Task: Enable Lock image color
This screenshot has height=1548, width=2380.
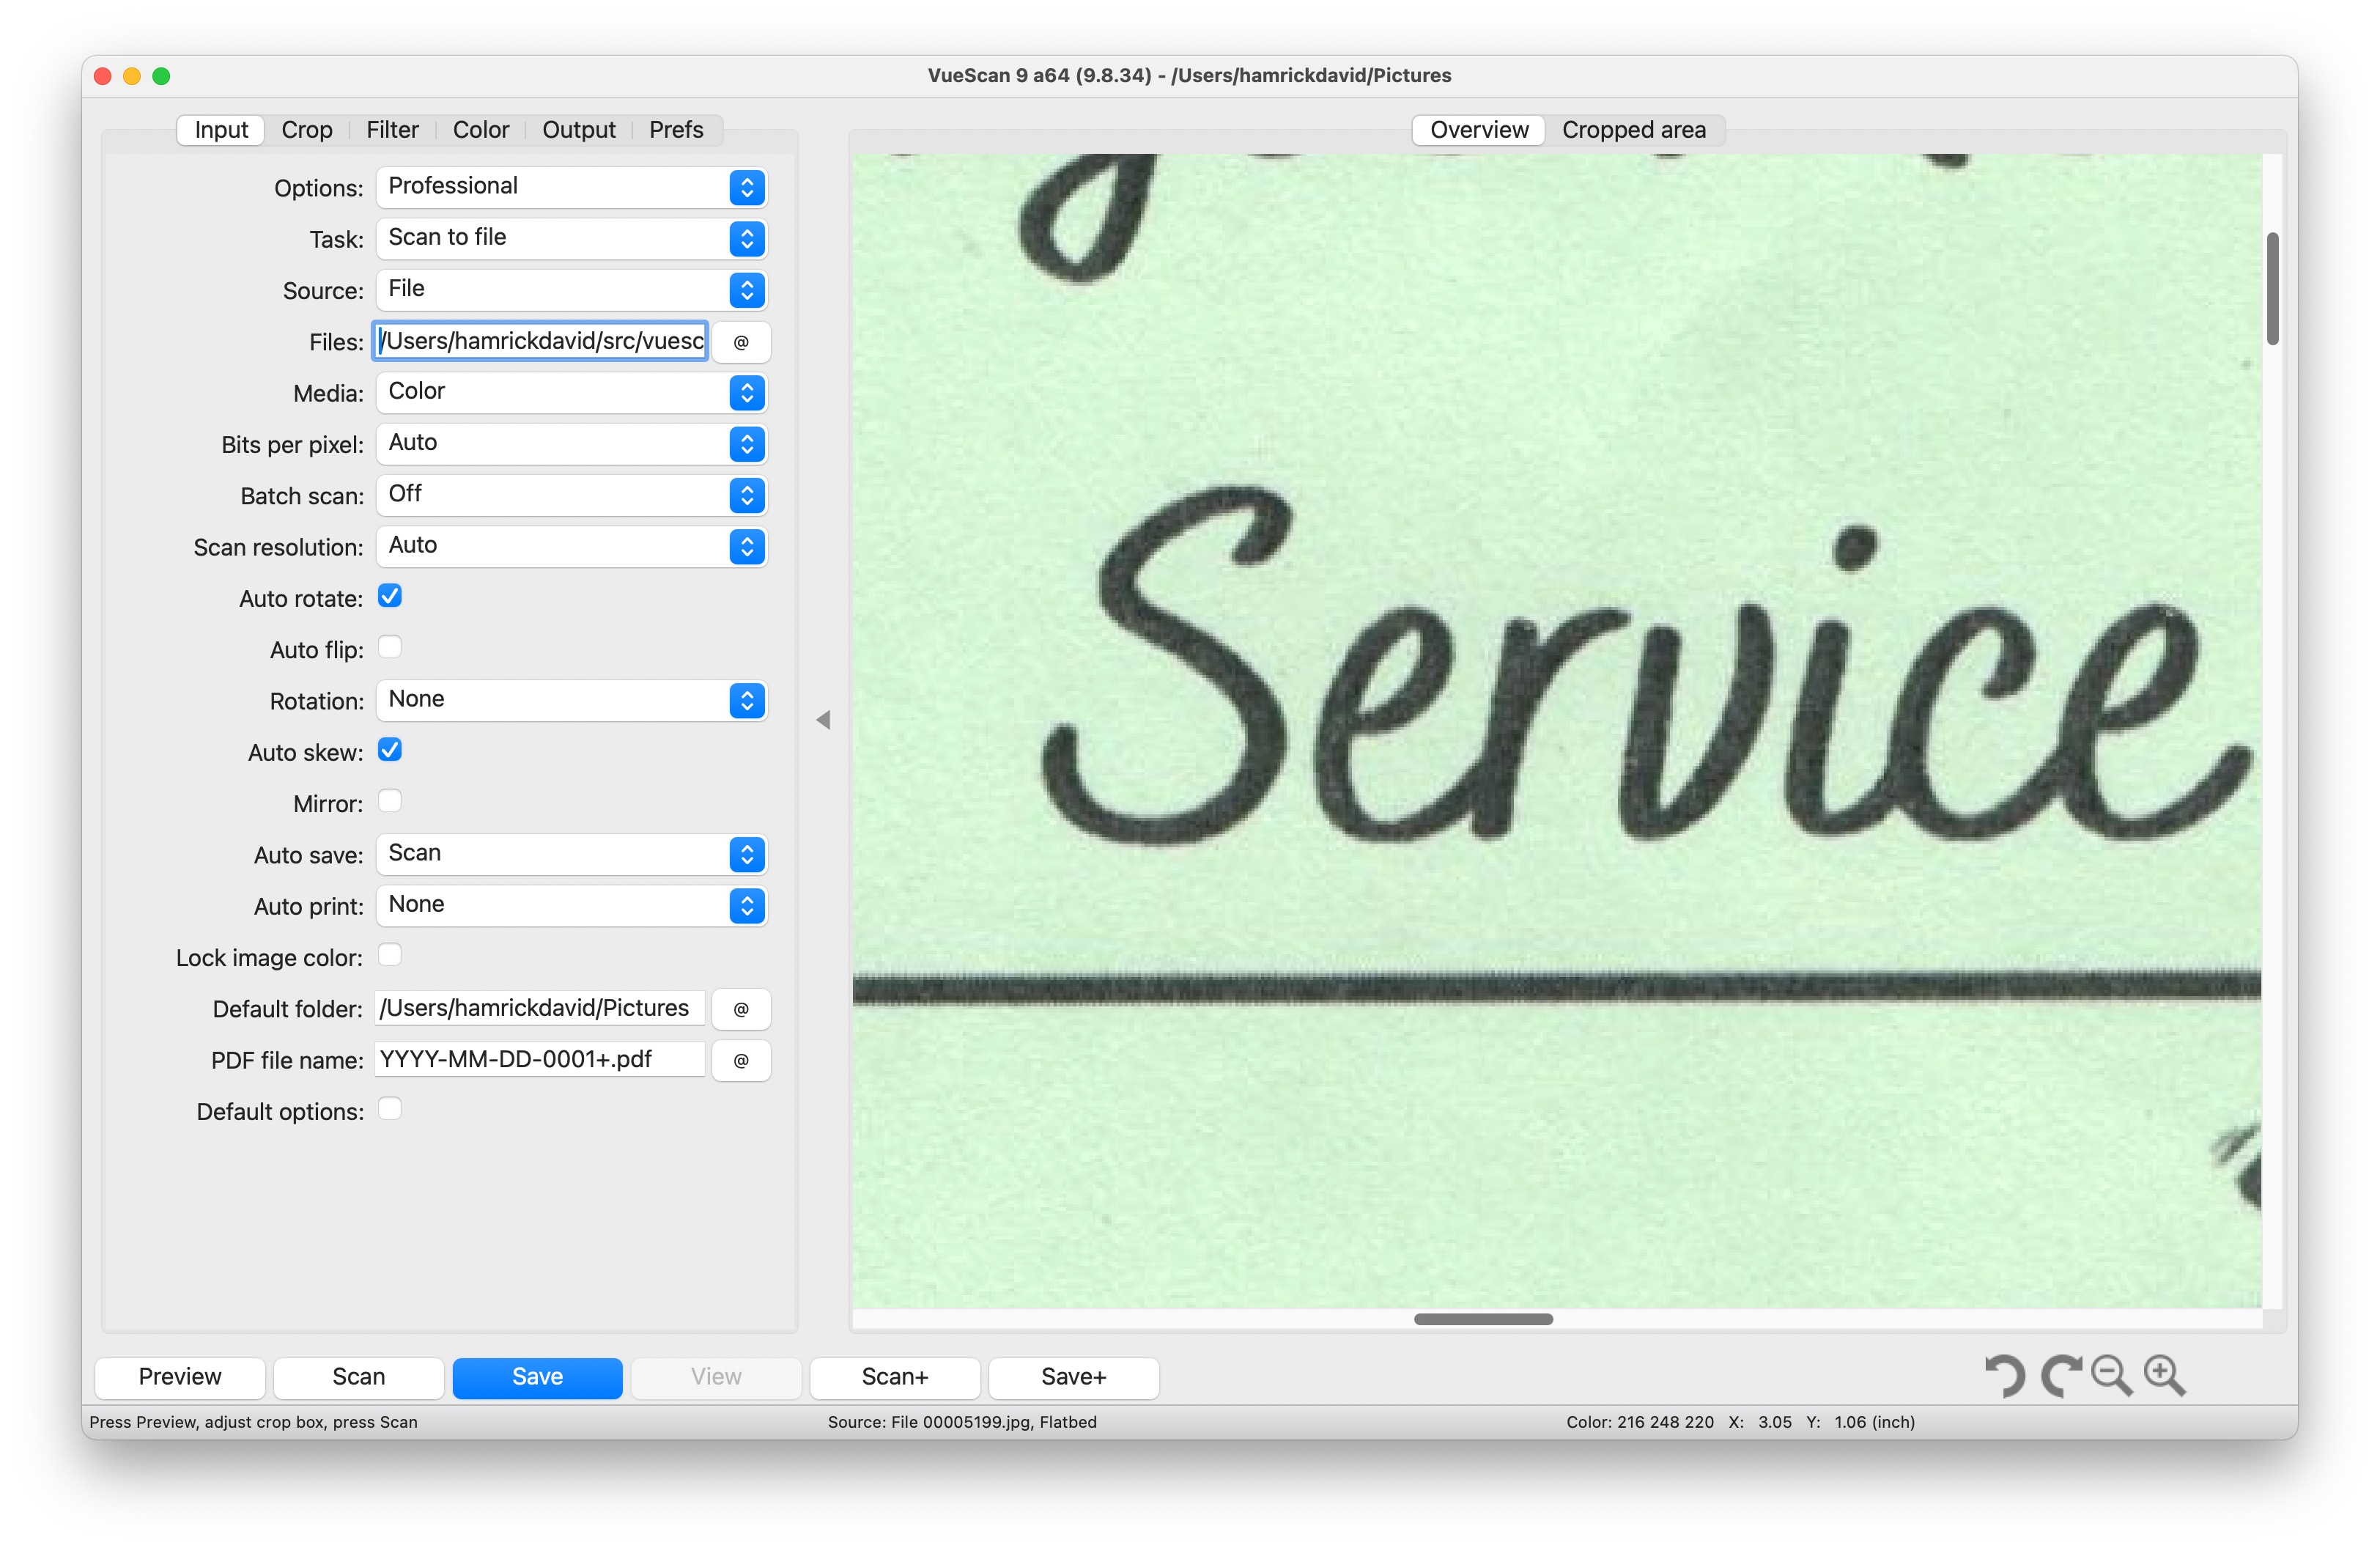Action: [389, 955]
